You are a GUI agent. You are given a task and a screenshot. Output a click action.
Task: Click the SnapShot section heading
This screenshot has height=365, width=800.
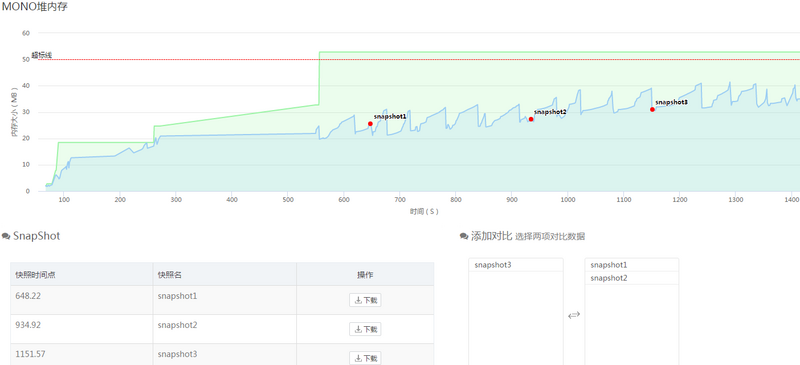coord(37,236)
